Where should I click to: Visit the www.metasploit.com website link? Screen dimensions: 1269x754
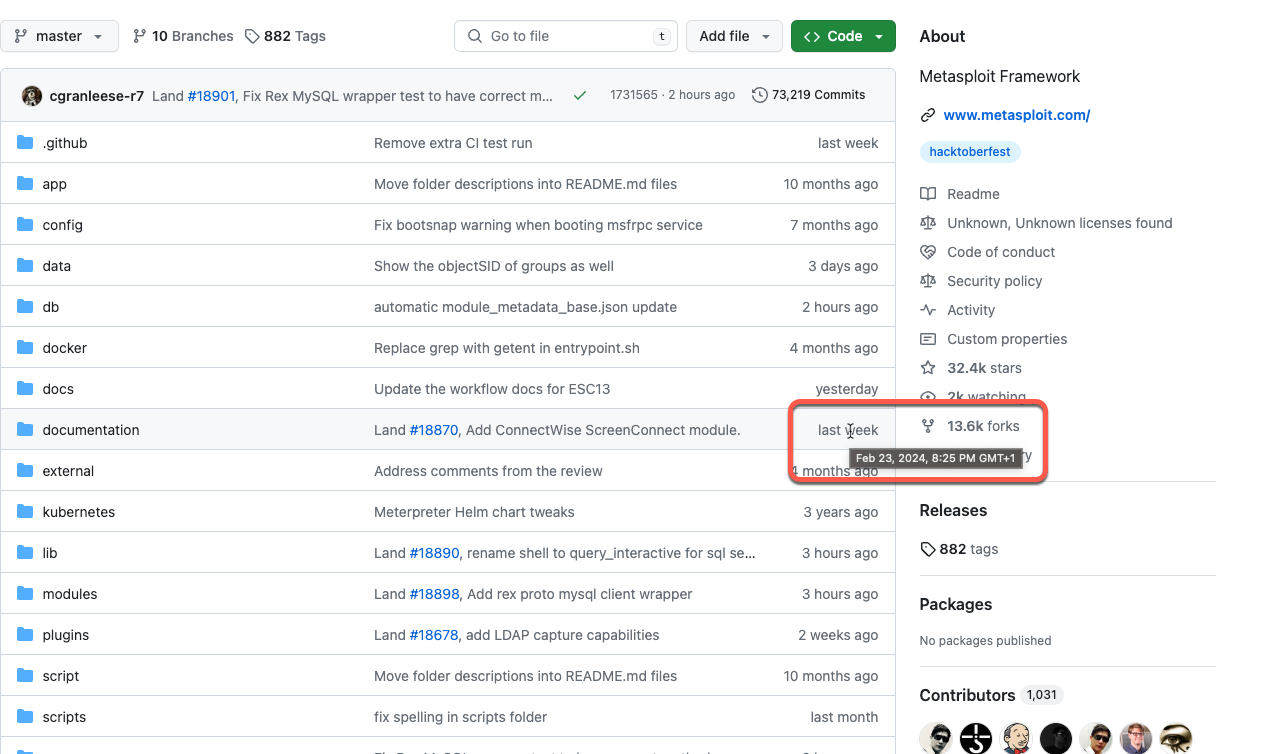[x=1016, y=114]
